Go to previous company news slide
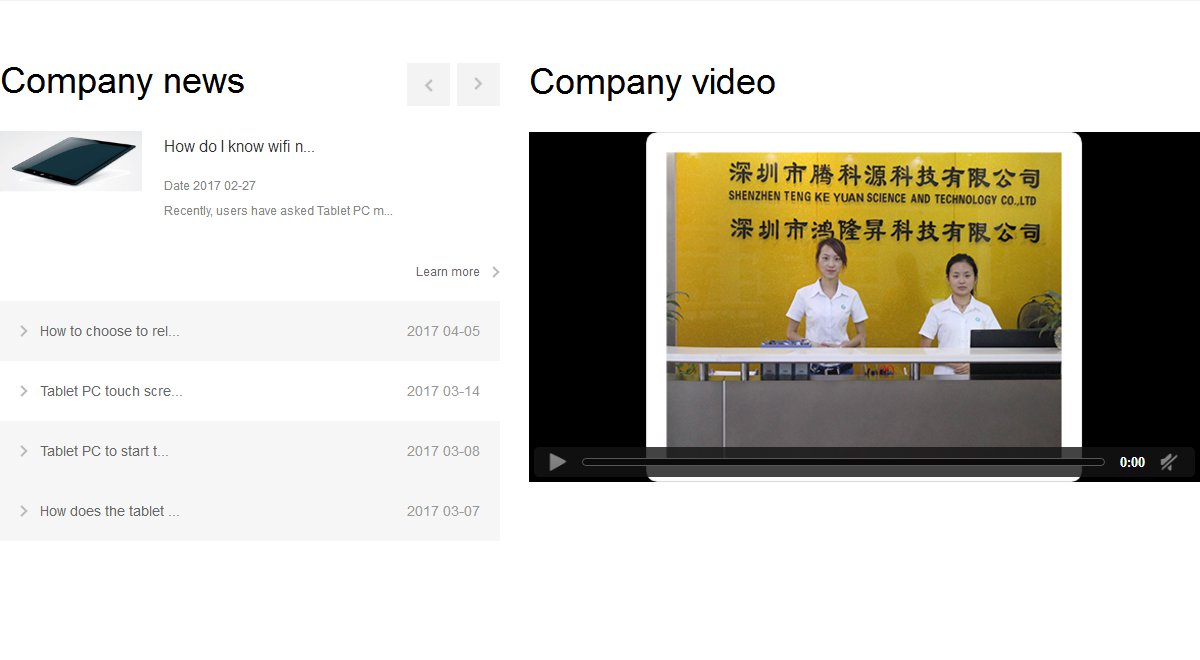Screen dimensions: 1200x660 point(428,84)
